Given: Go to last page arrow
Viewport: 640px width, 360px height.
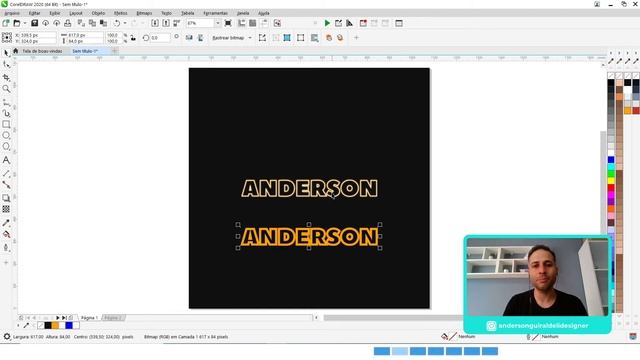Looking at the screenshot, I should (x=64, y=318).
